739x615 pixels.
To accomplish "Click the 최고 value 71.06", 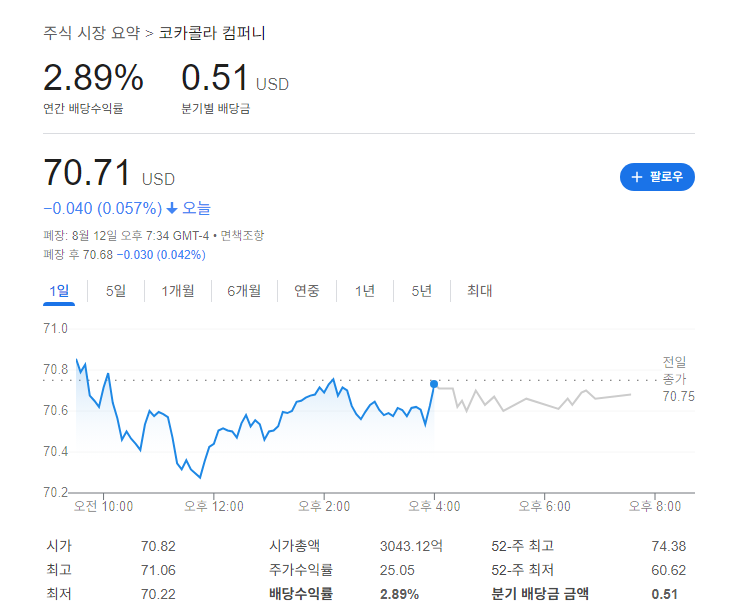I will click(158, 570).
